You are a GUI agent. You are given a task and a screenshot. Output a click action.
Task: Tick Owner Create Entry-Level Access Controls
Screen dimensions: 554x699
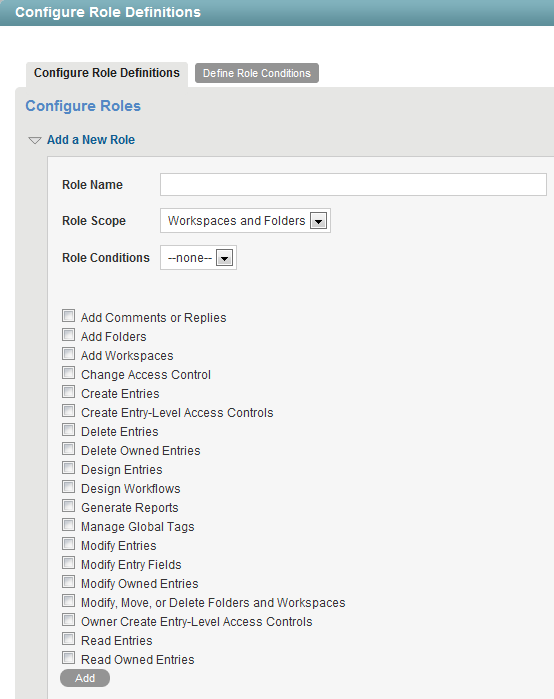click(68, 620)
